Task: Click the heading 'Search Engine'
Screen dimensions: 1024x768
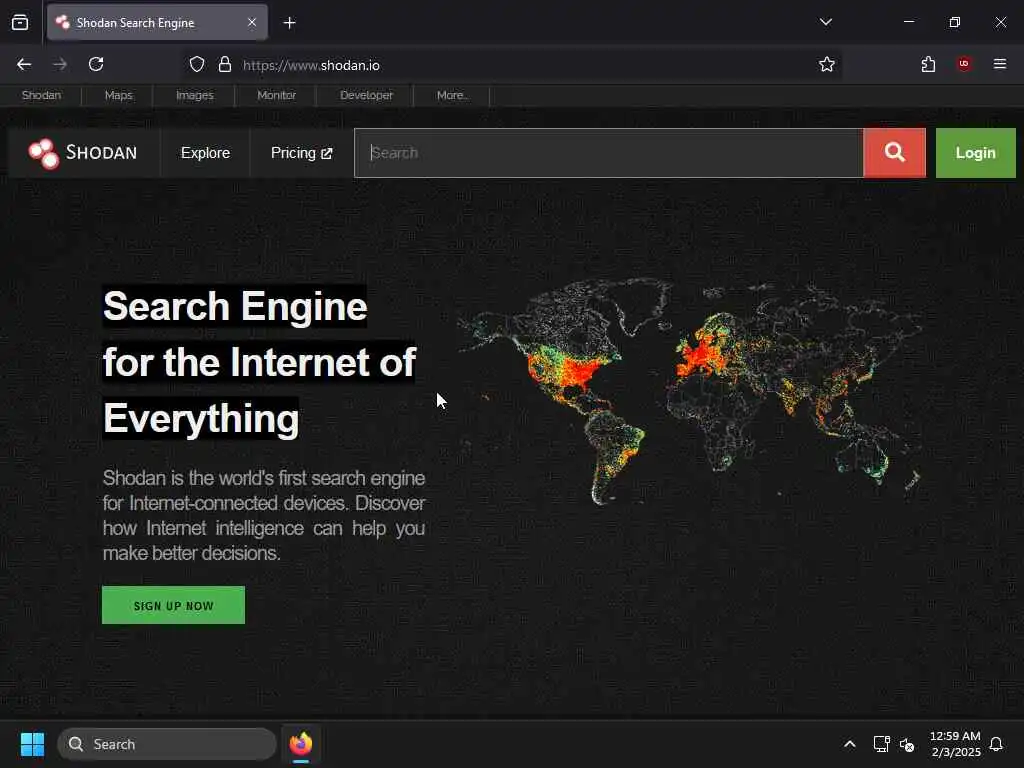Action: coord(235,306)
